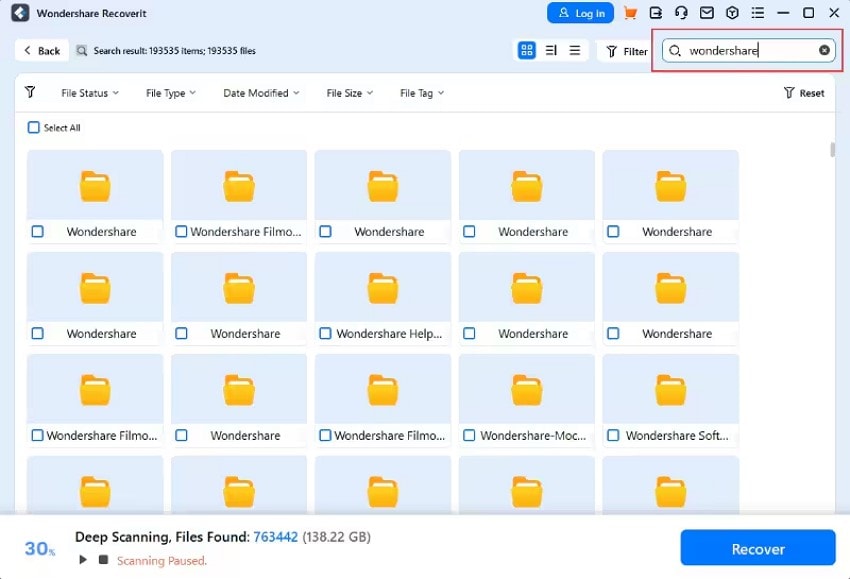This screenshot has width=850, height=579.
Task: Reset all filters
Action: point(804,93)
